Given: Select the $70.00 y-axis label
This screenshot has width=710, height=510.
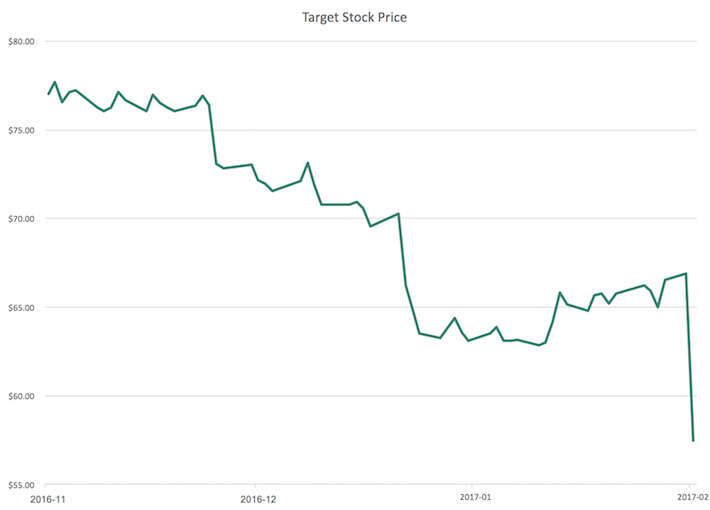Looking at the screenshot, I should tap(21, 219).
